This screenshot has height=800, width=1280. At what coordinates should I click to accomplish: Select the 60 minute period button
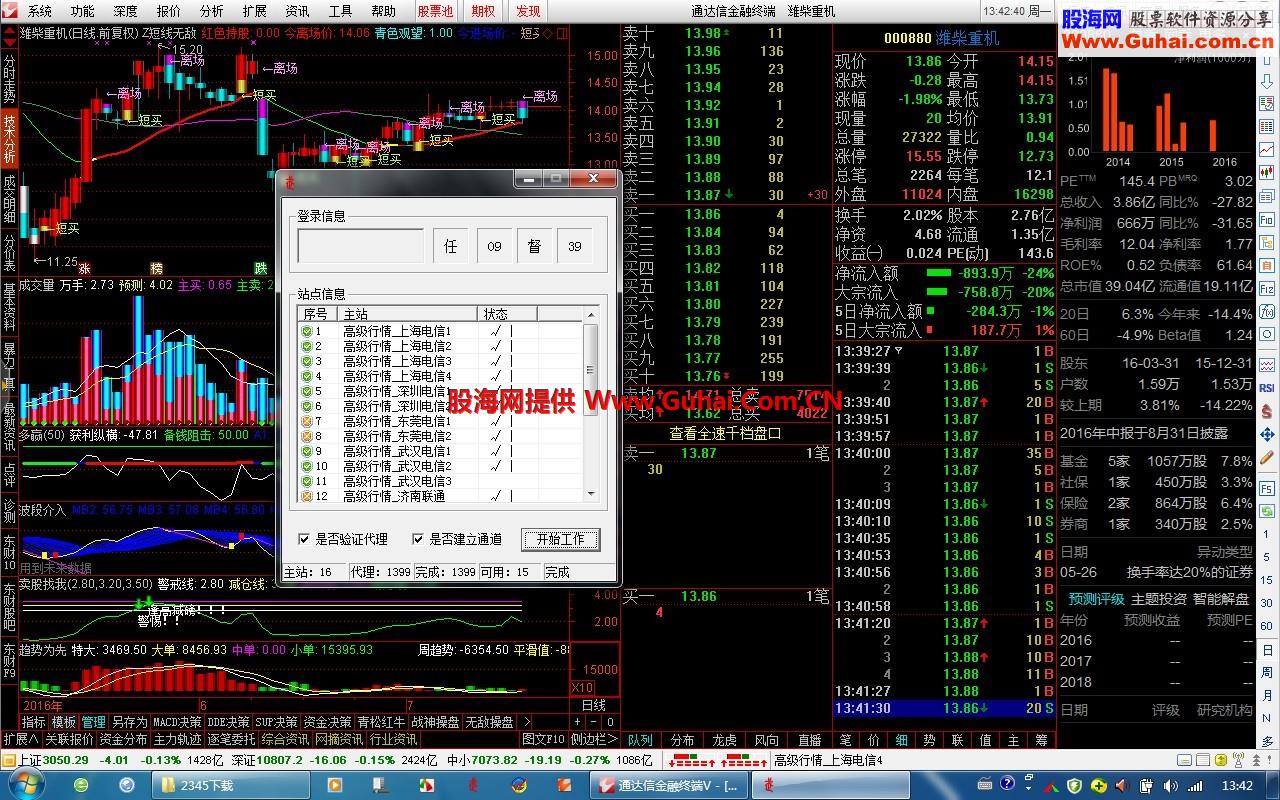click(1267, 625)
